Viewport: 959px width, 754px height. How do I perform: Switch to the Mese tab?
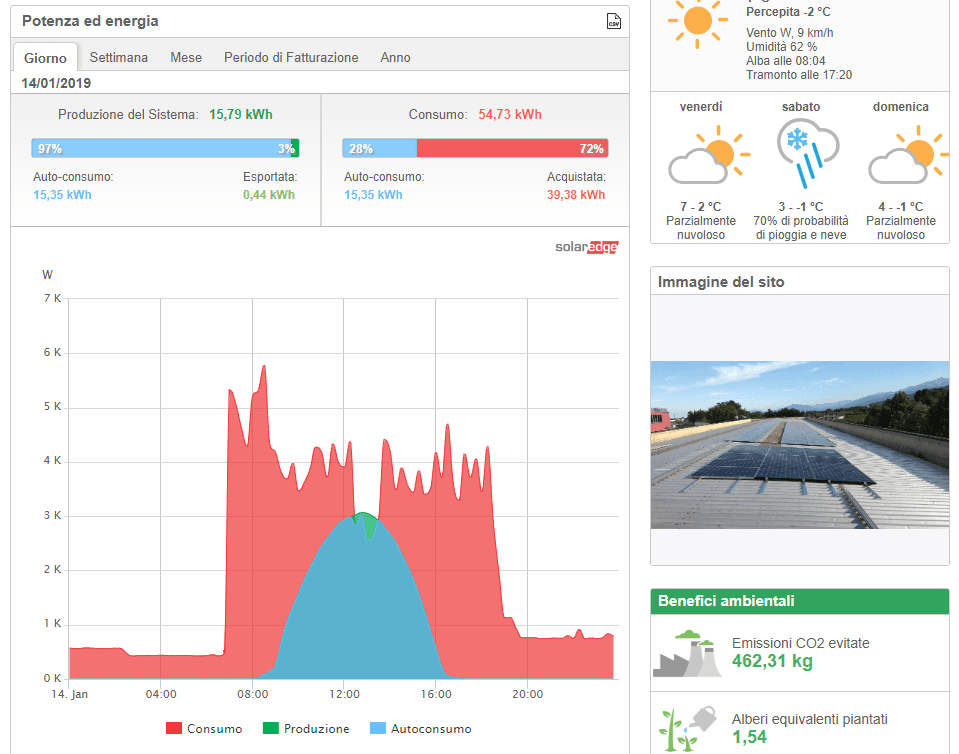point(186,57)
